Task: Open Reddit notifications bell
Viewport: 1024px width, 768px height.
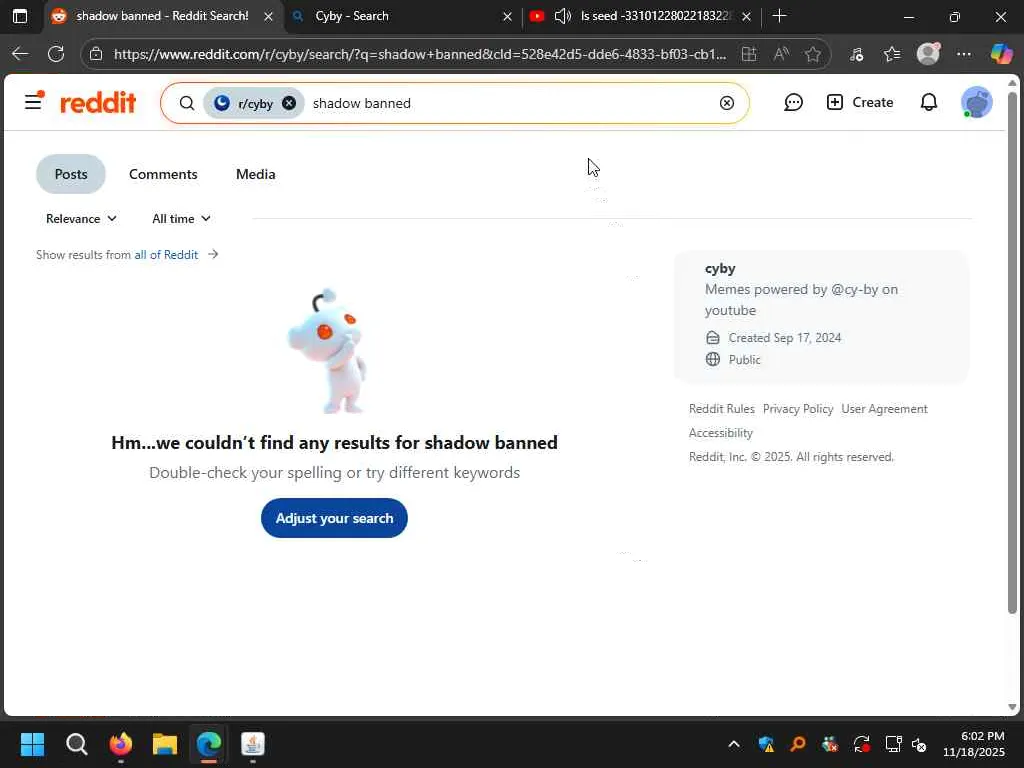Action: (x=929, y=103)
